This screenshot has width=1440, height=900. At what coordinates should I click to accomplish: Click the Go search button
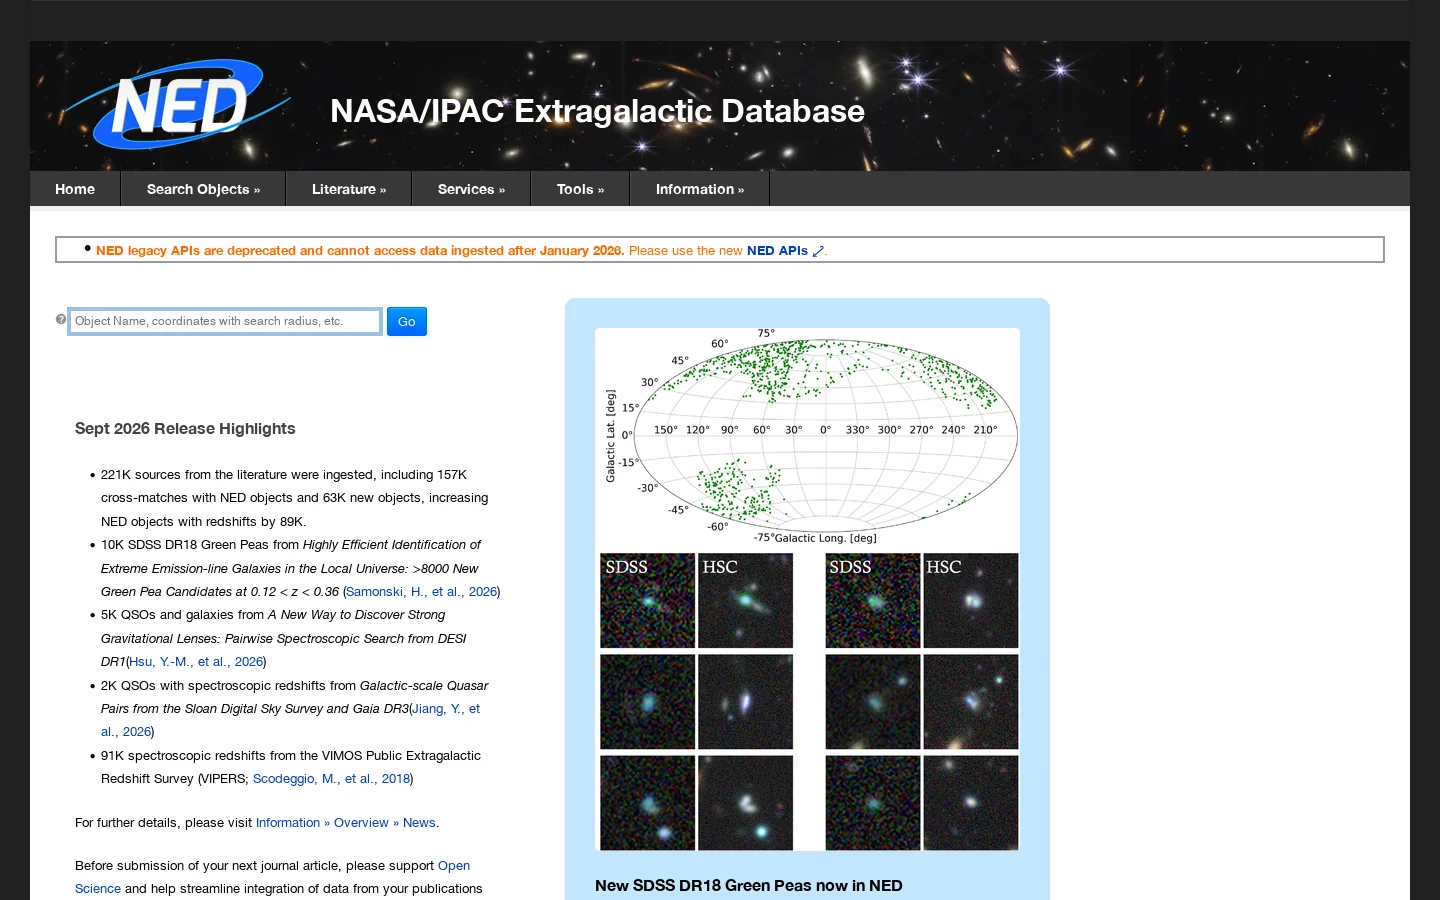(x=407, y=321)
